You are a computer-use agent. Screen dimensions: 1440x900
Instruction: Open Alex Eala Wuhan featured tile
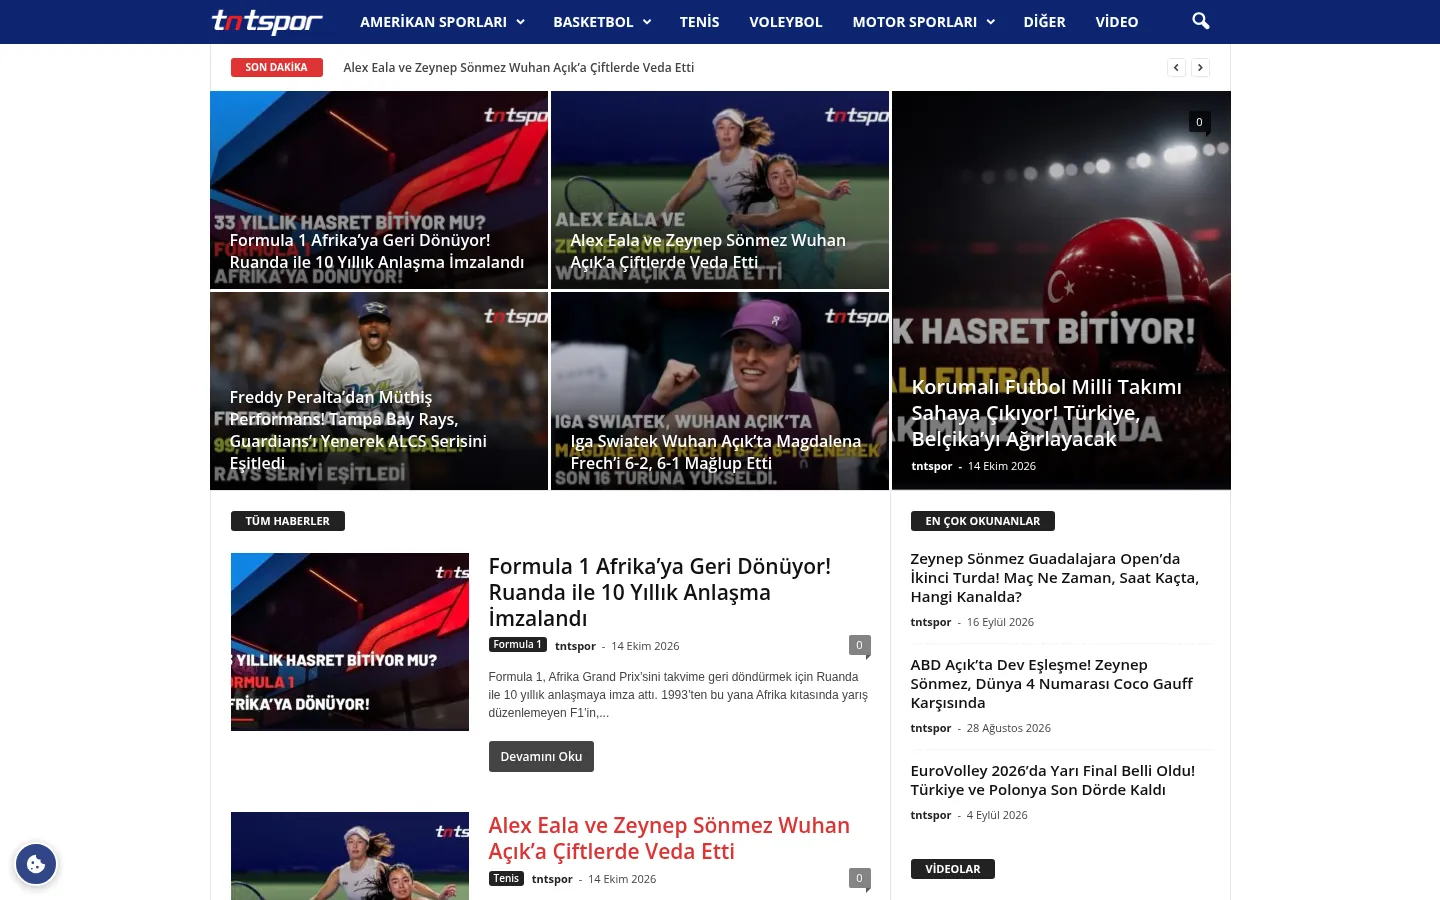click(720, 190)
